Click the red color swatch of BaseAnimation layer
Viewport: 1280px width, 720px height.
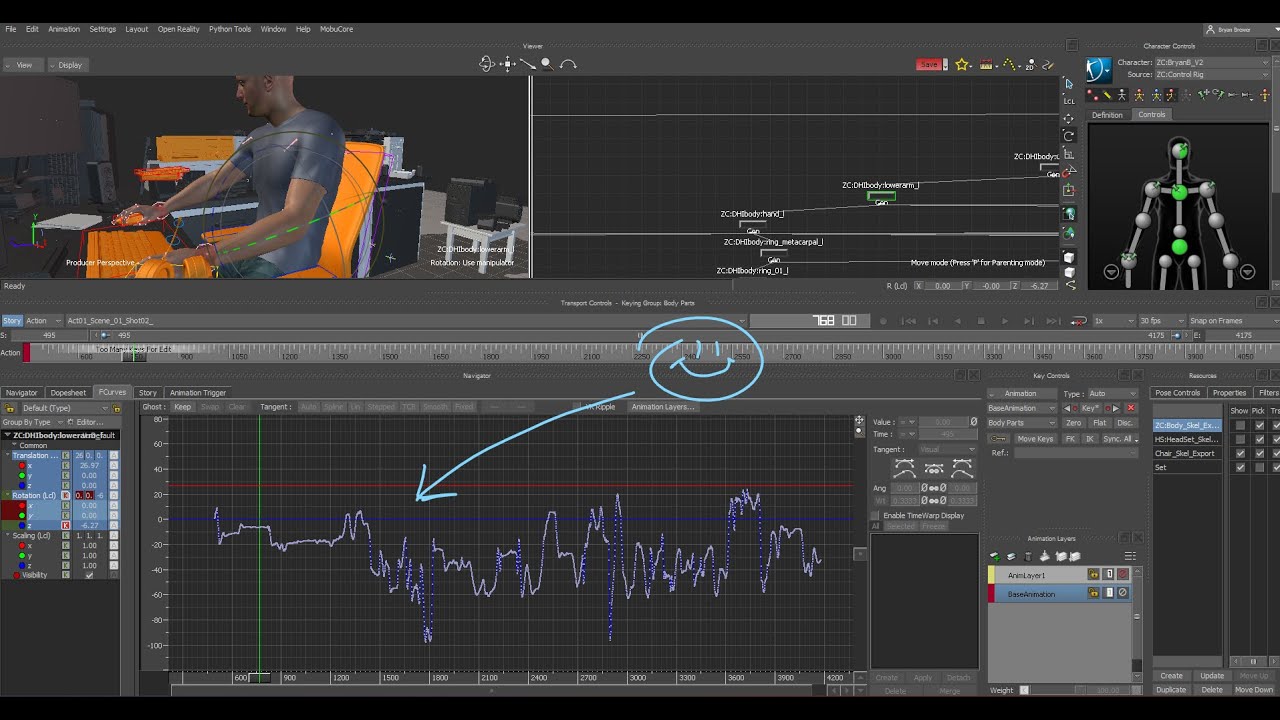[x=992, y=594]
